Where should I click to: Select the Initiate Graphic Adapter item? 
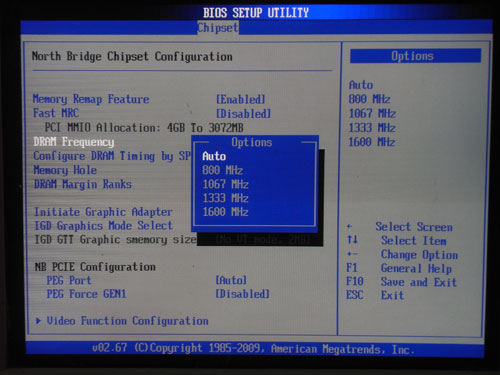coord(103,212)
